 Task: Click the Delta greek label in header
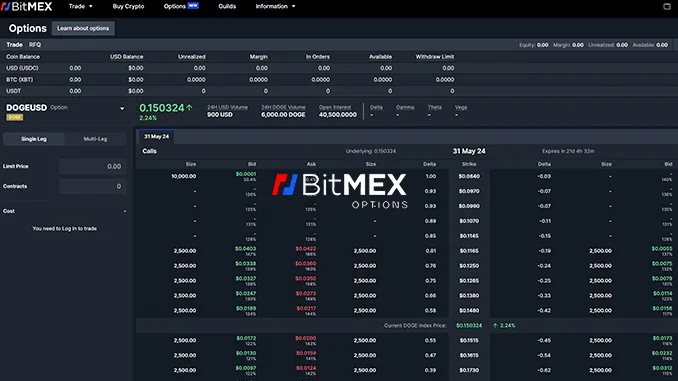[376, 107]
